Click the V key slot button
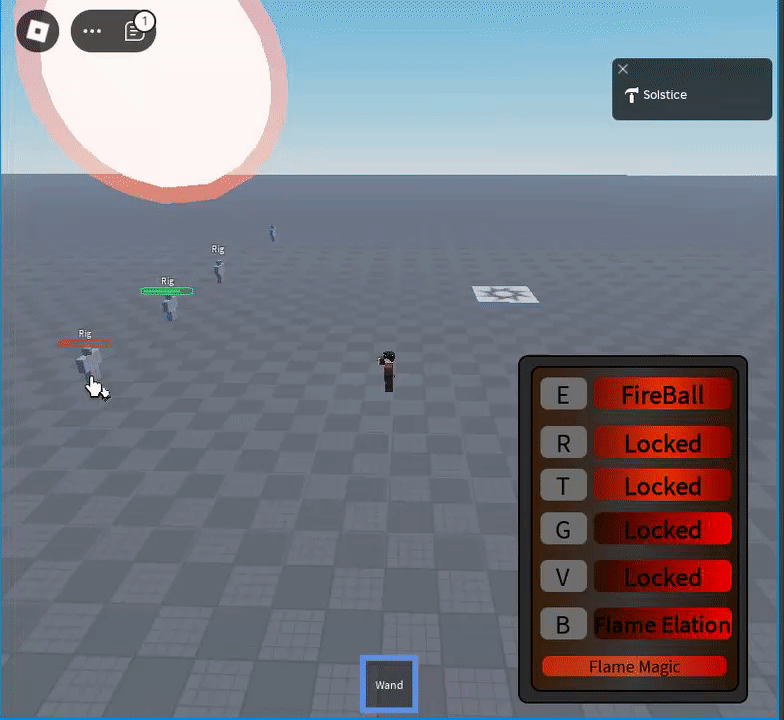Viewport: 784px width, 720px height. coord(563,576)
